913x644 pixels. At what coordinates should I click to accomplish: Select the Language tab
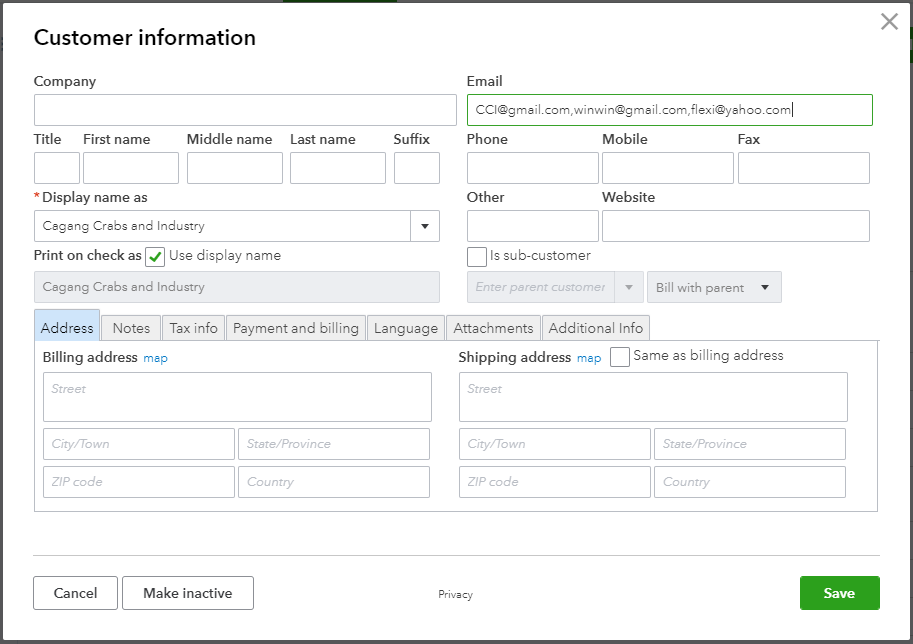click(x=406, y=328)
